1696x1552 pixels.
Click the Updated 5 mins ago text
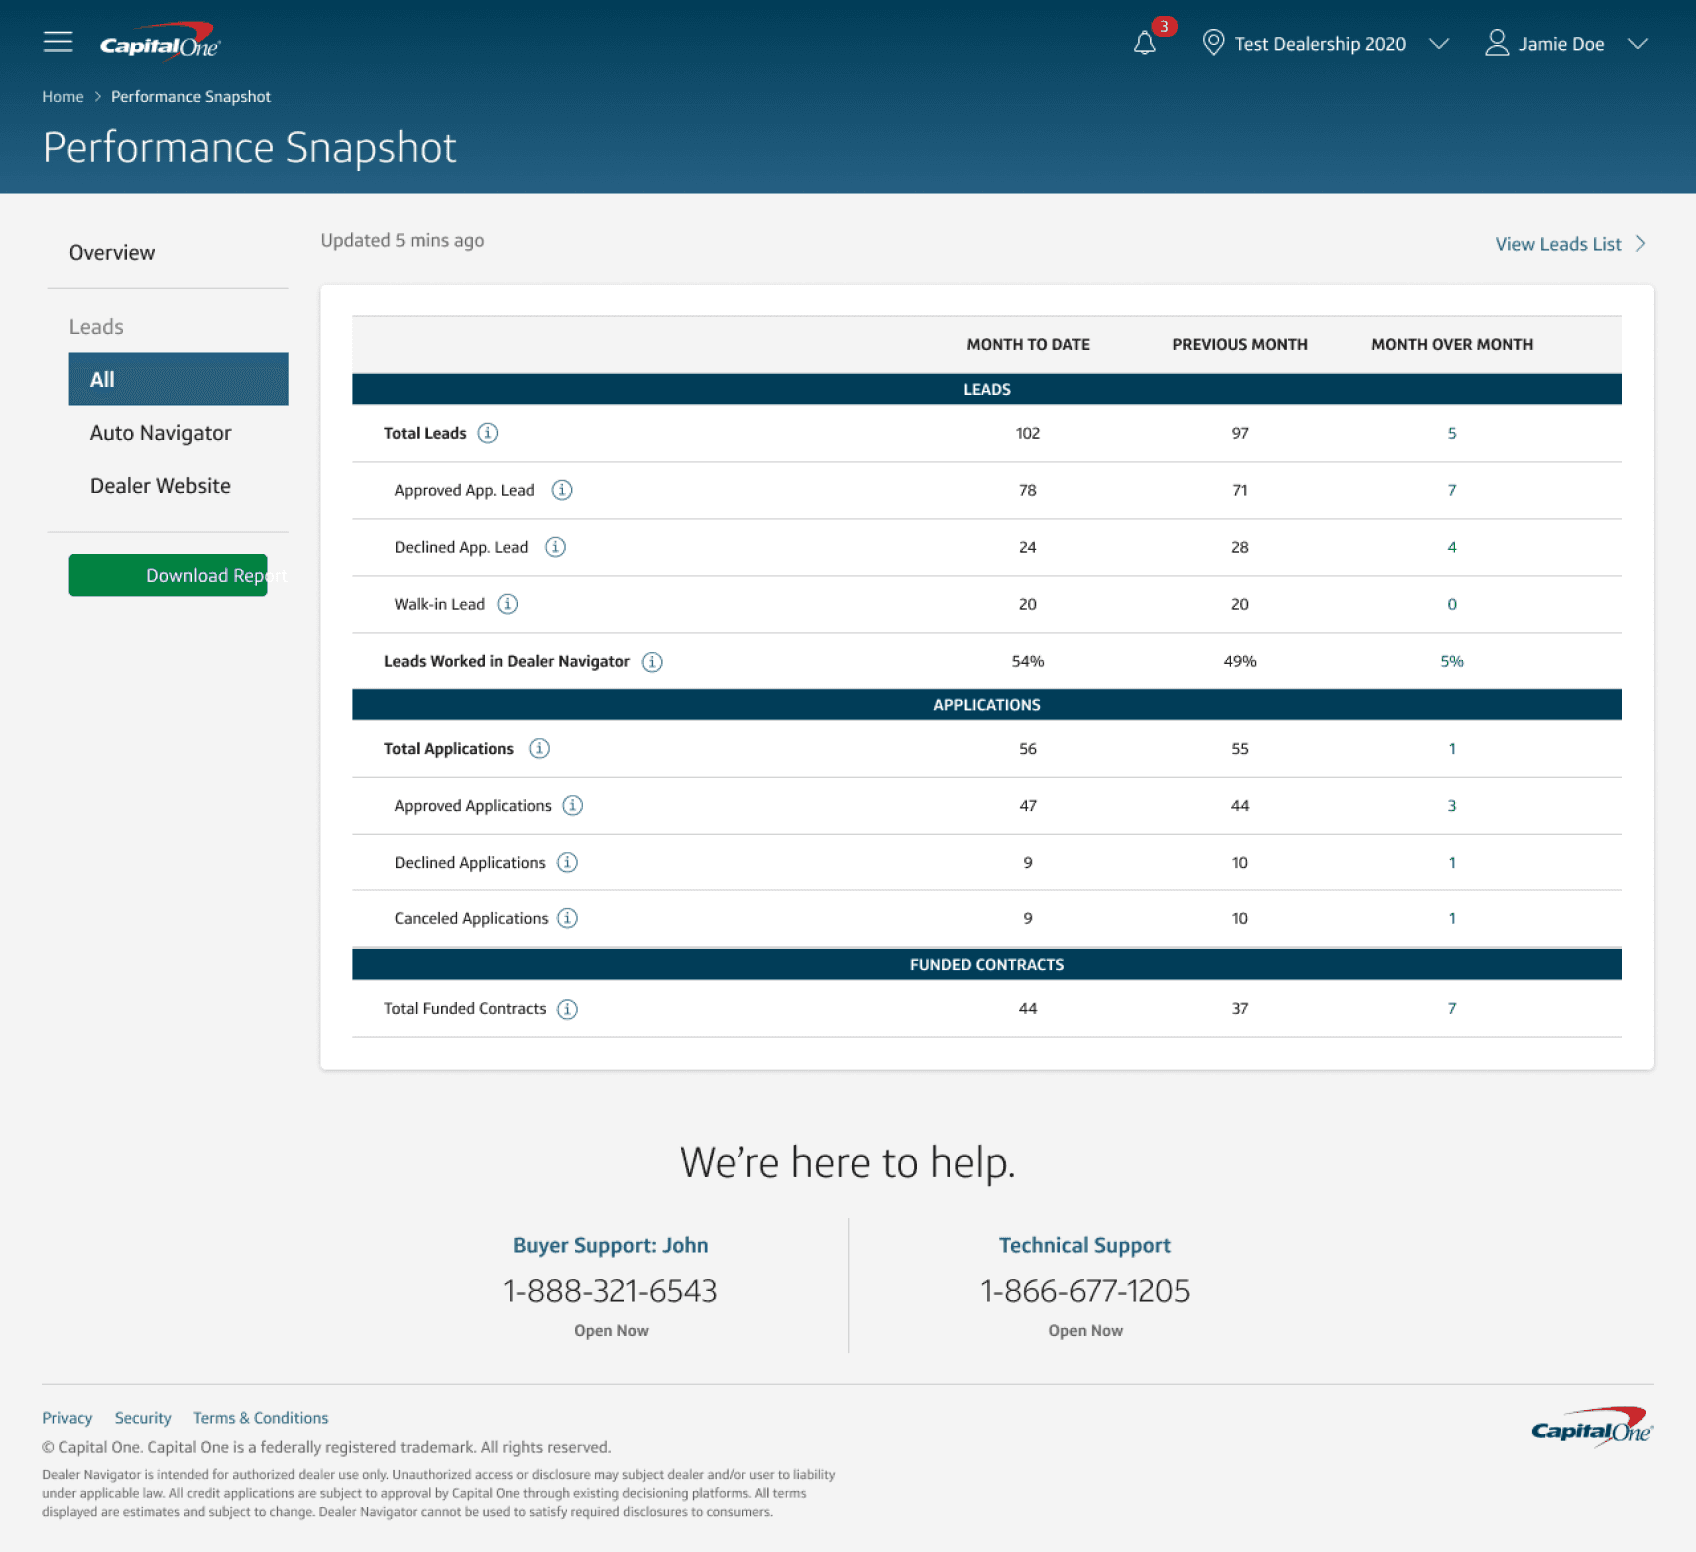402,241
